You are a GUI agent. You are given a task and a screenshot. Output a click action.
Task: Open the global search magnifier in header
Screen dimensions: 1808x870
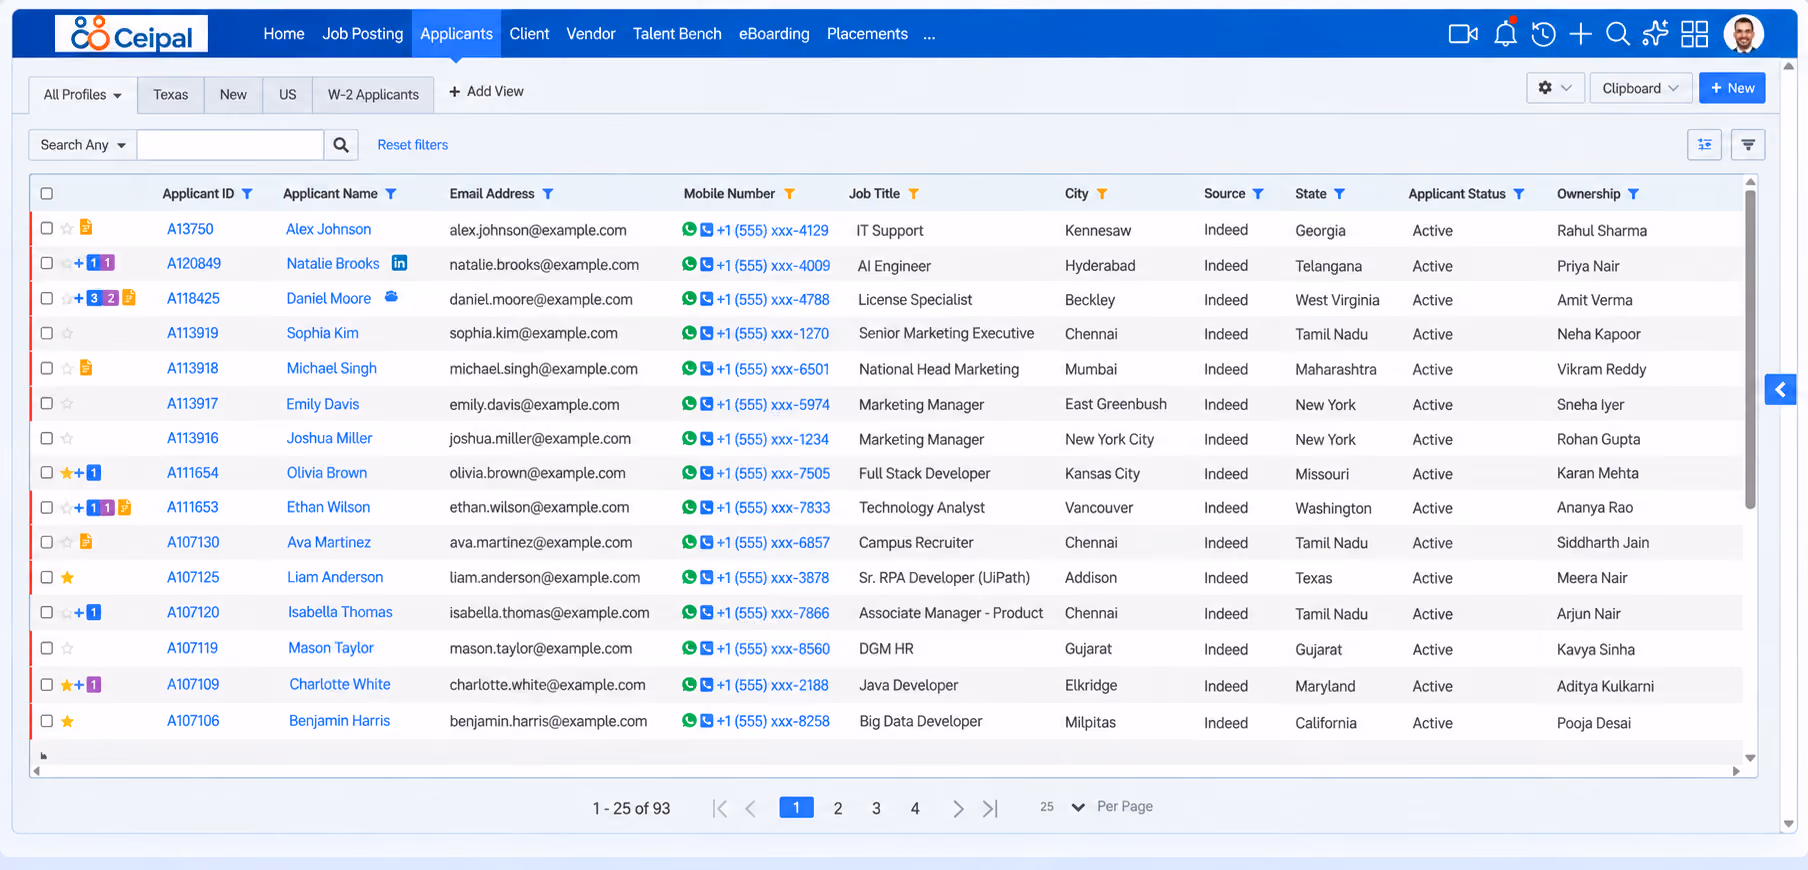(x=1617, y=34)
